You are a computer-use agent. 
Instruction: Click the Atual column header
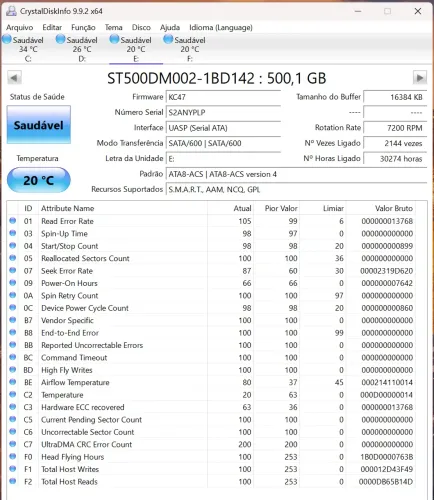pyautogui.click(x=230, y=208)
